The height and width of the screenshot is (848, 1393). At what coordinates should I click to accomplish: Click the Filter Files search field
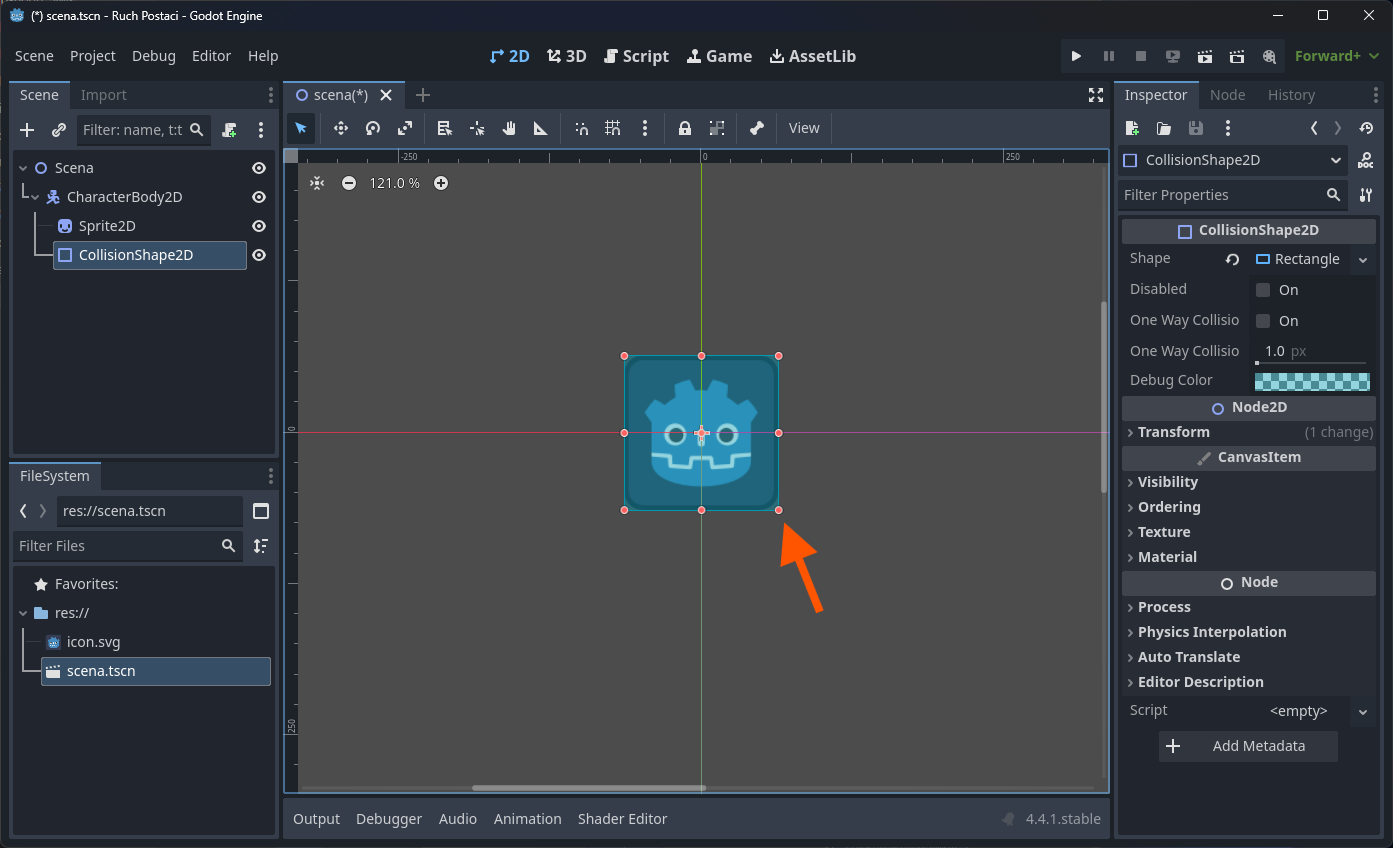point(128,546)
